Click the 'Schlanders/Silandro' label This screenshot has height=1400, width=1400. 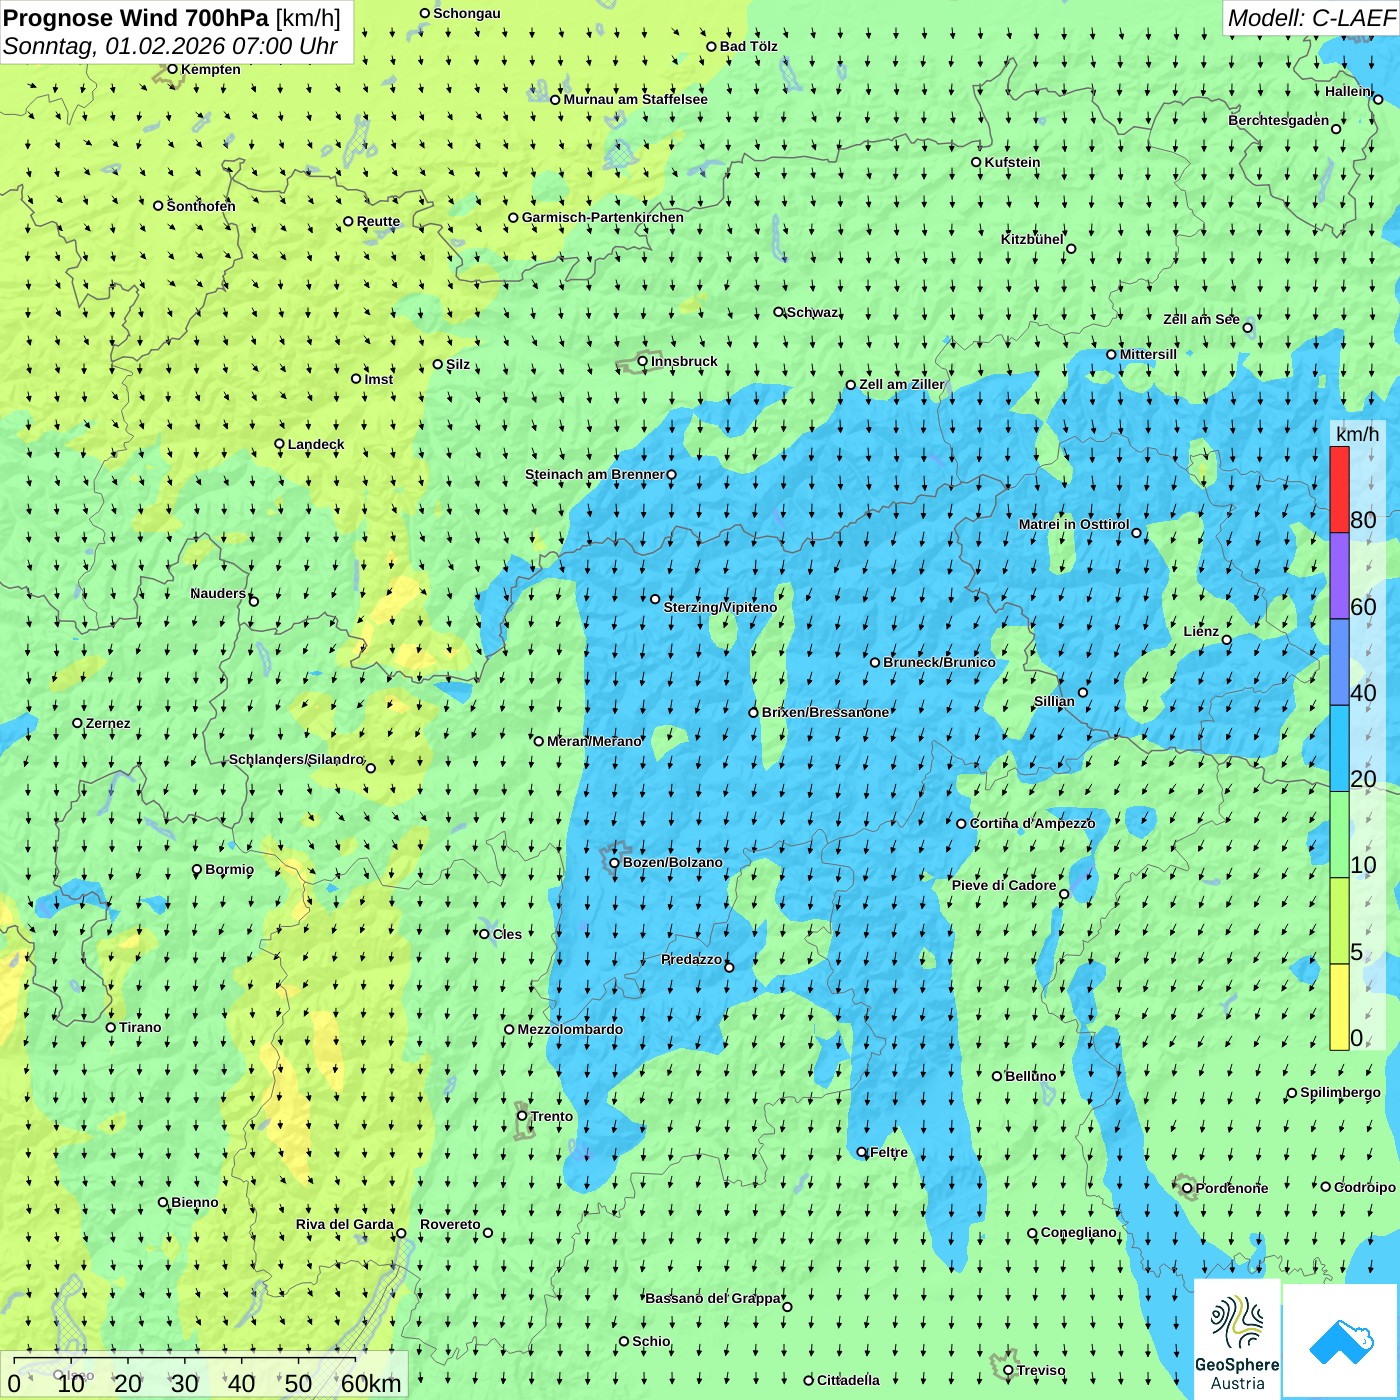click(x=296, y=759)
